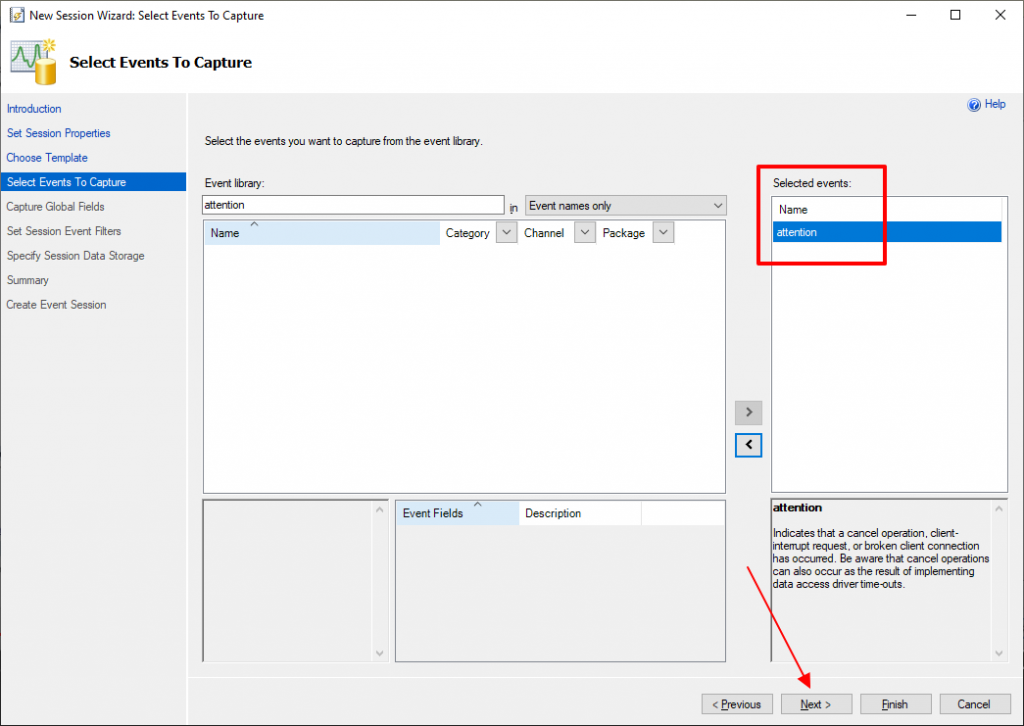Cancel the New Session Wizard
This screenshot has width=1024, height=726.
point(974,704)
